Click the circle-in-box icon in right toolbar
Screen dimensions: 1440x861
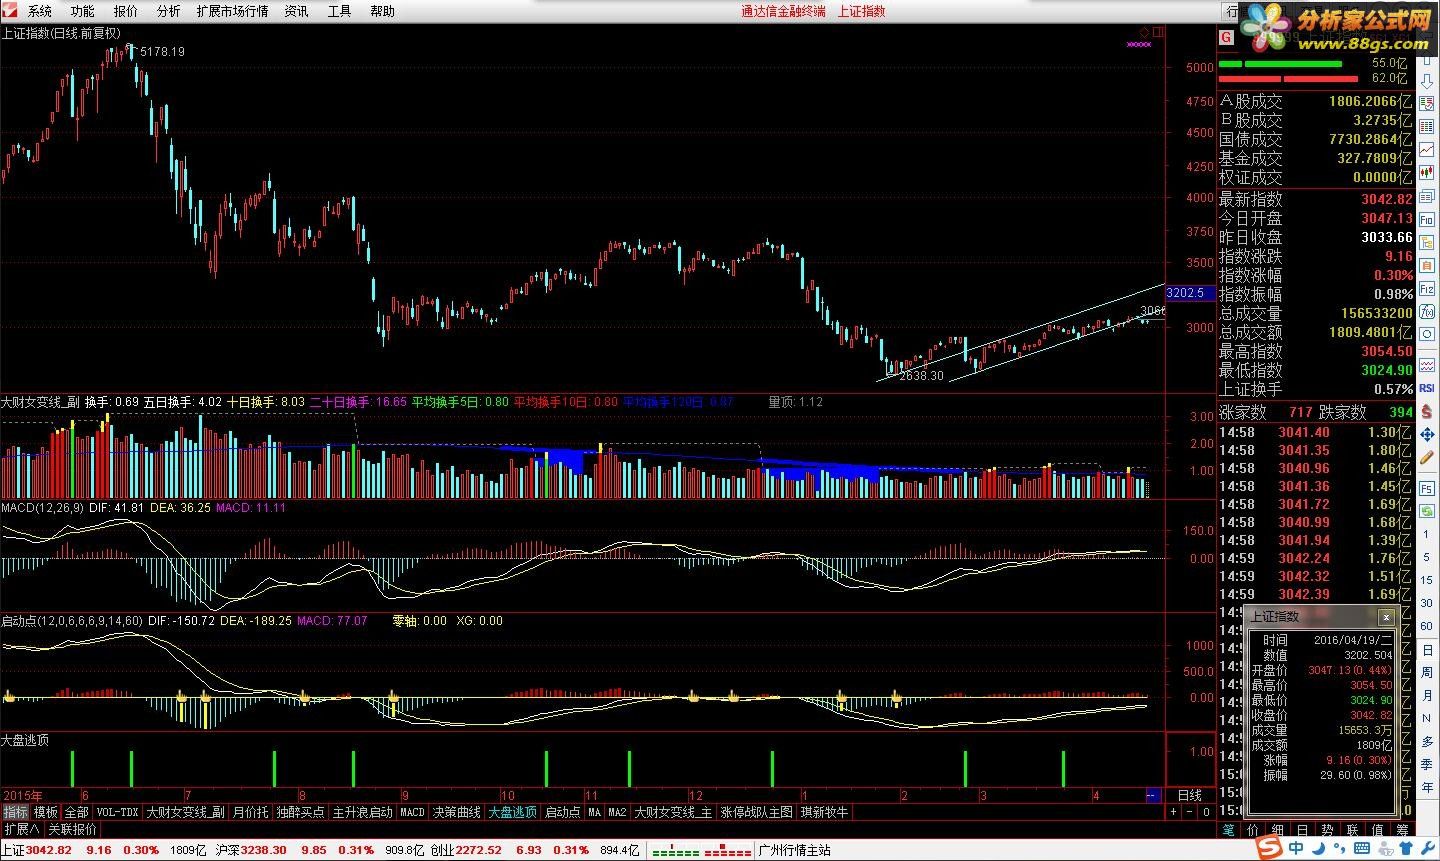[1427, 335]
